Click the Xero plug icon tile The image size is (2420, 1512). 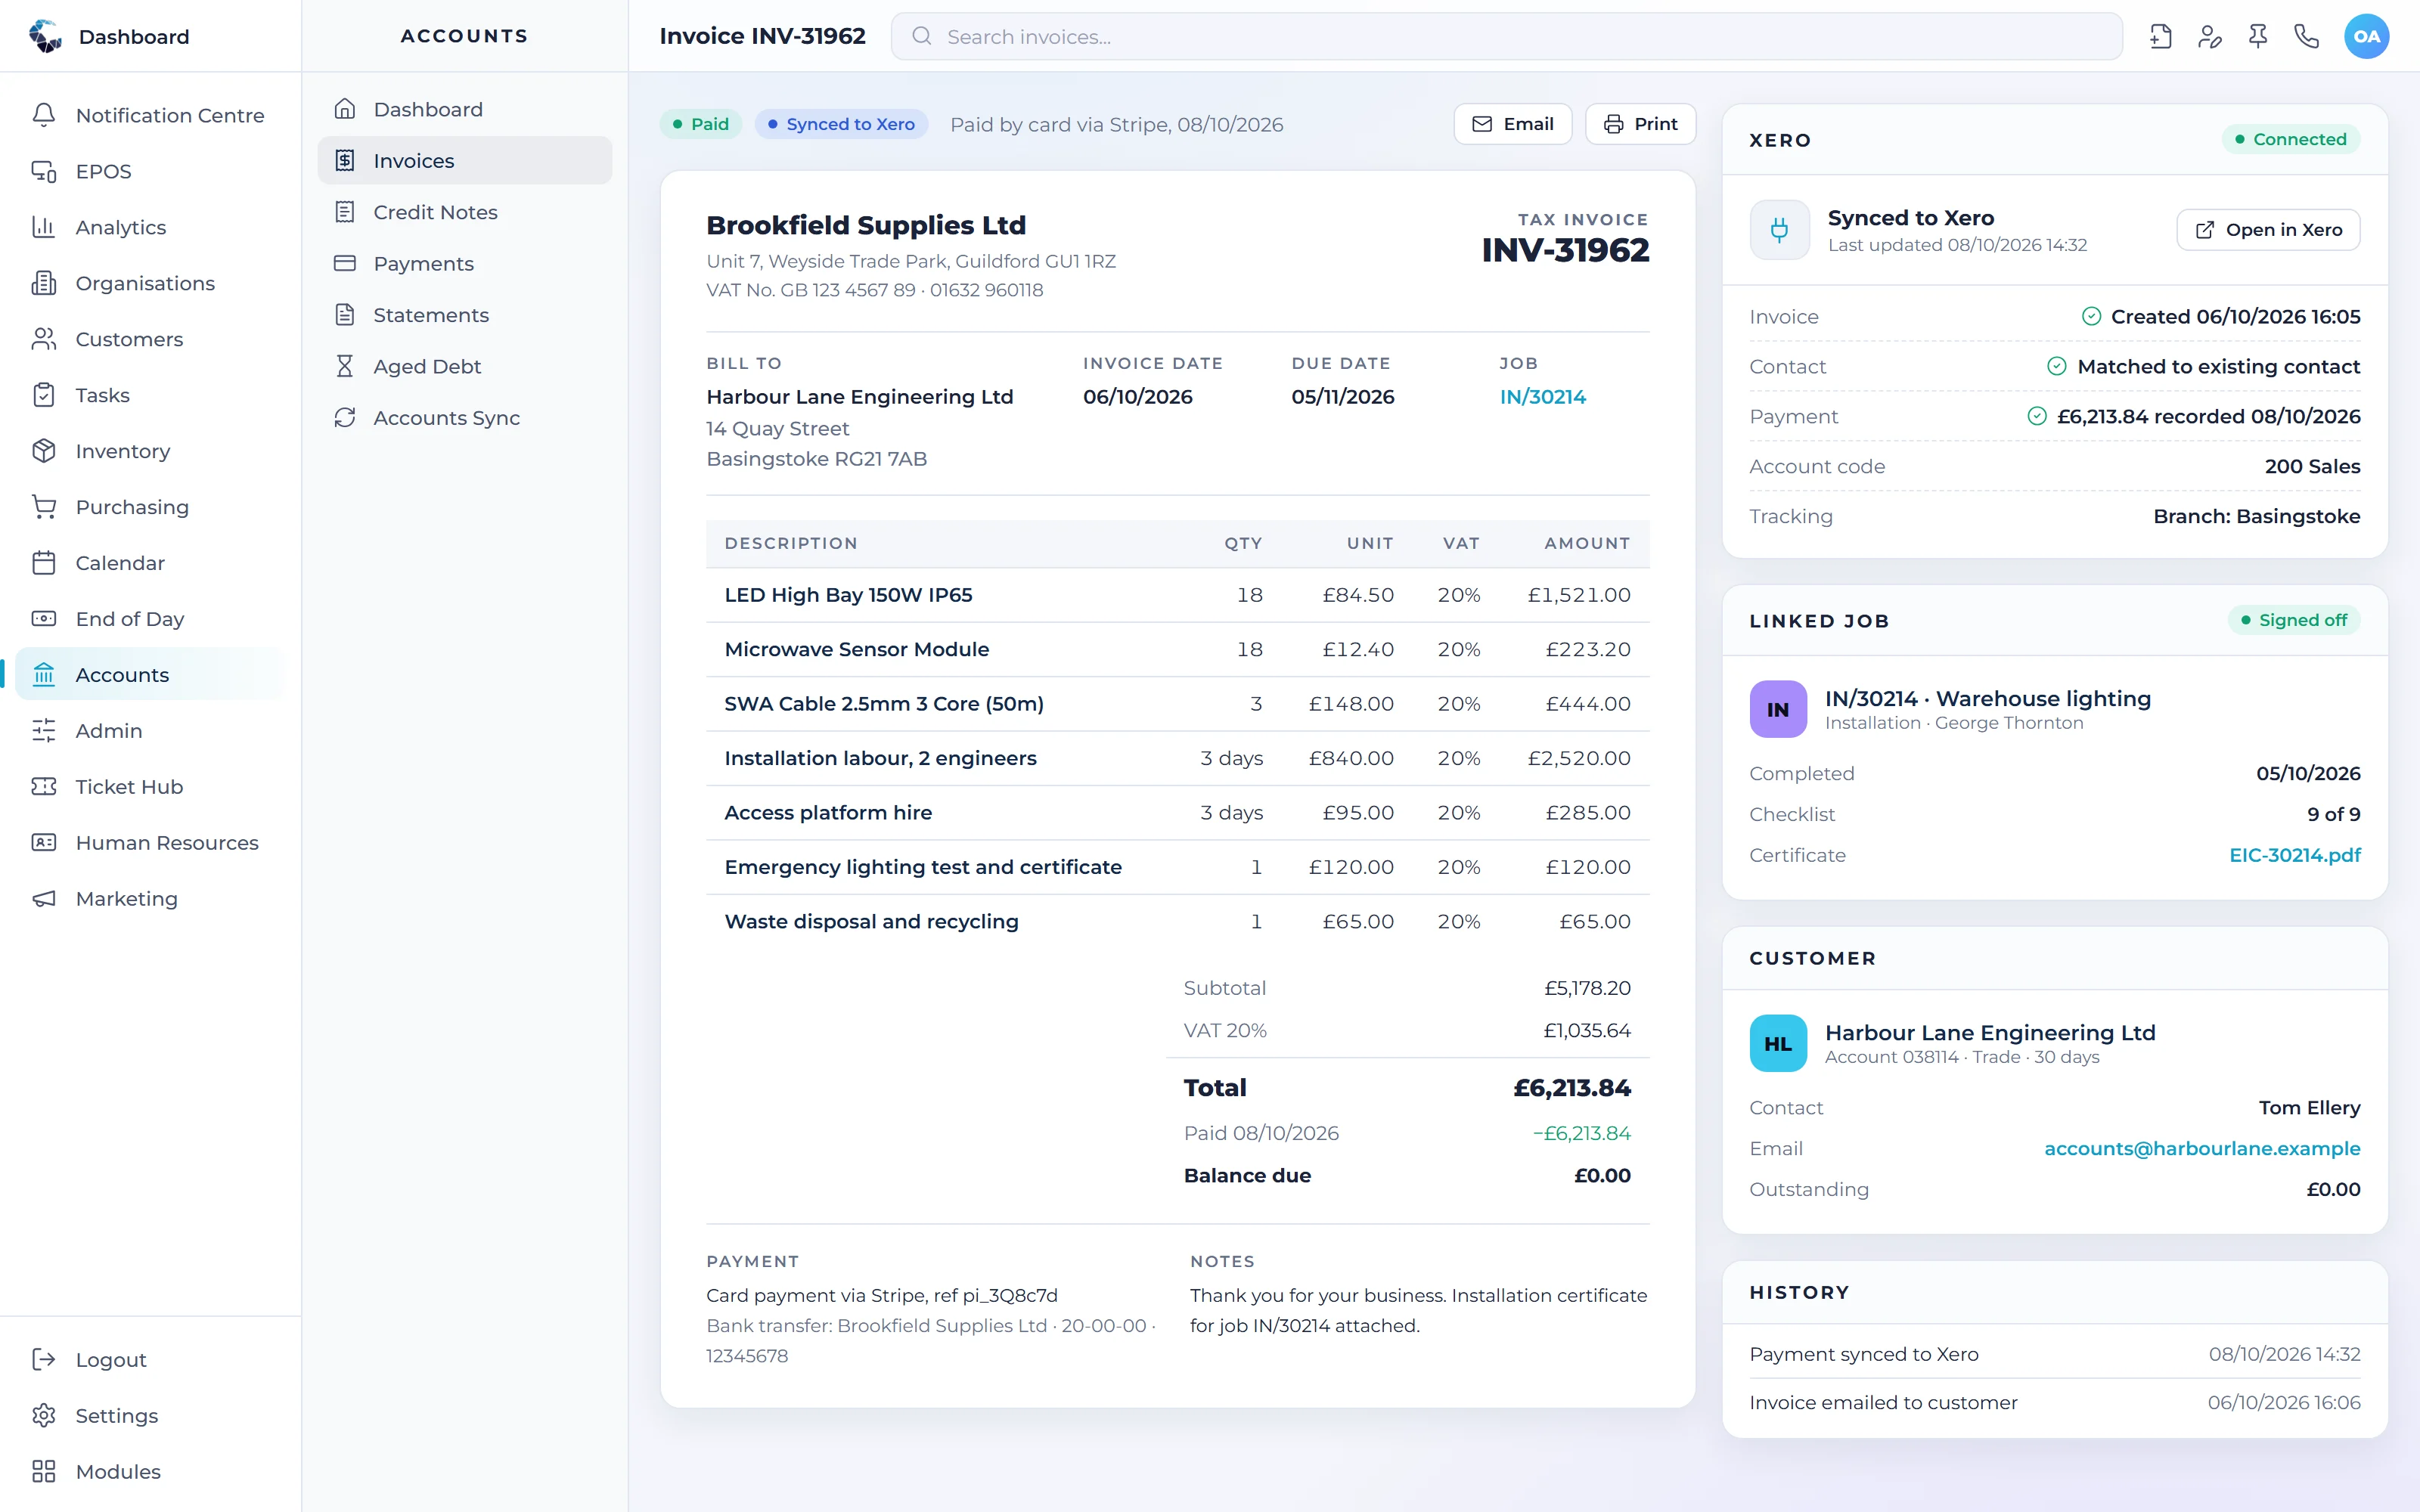1779,230
